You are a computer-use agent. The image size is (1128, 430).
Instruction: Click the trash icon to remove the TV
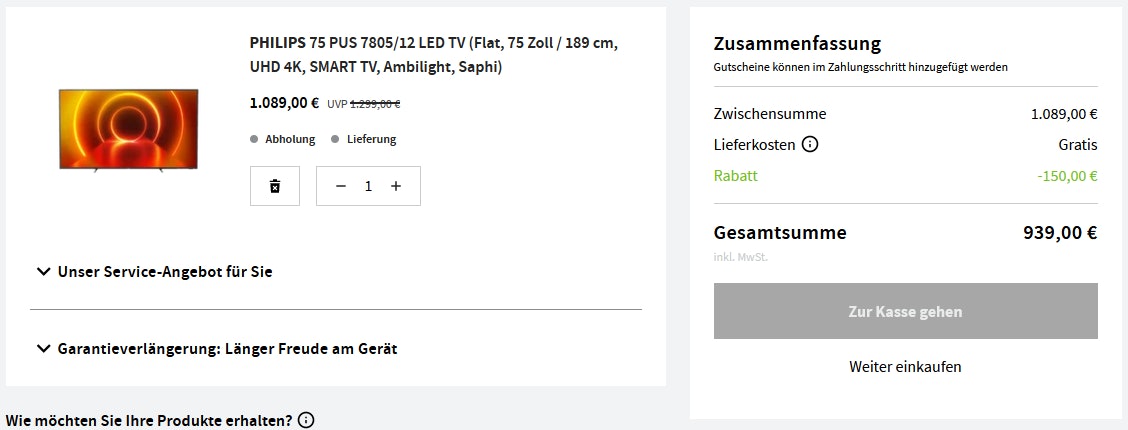275,186
